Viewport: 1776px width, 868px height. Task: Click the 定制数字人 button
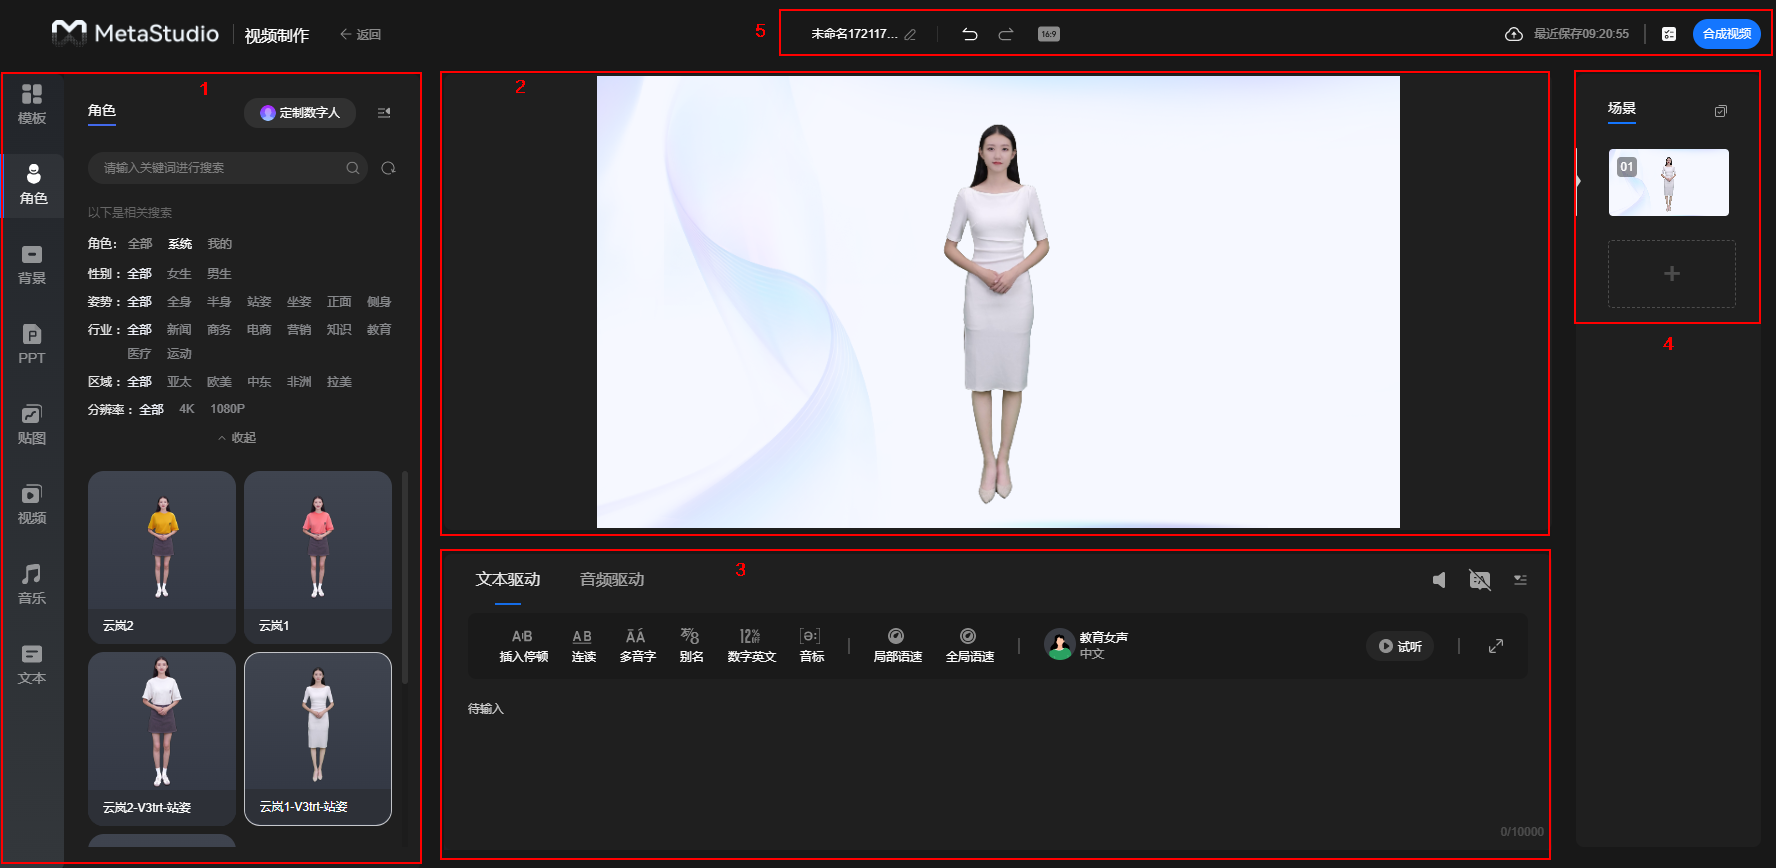click(x=300, y=113)
